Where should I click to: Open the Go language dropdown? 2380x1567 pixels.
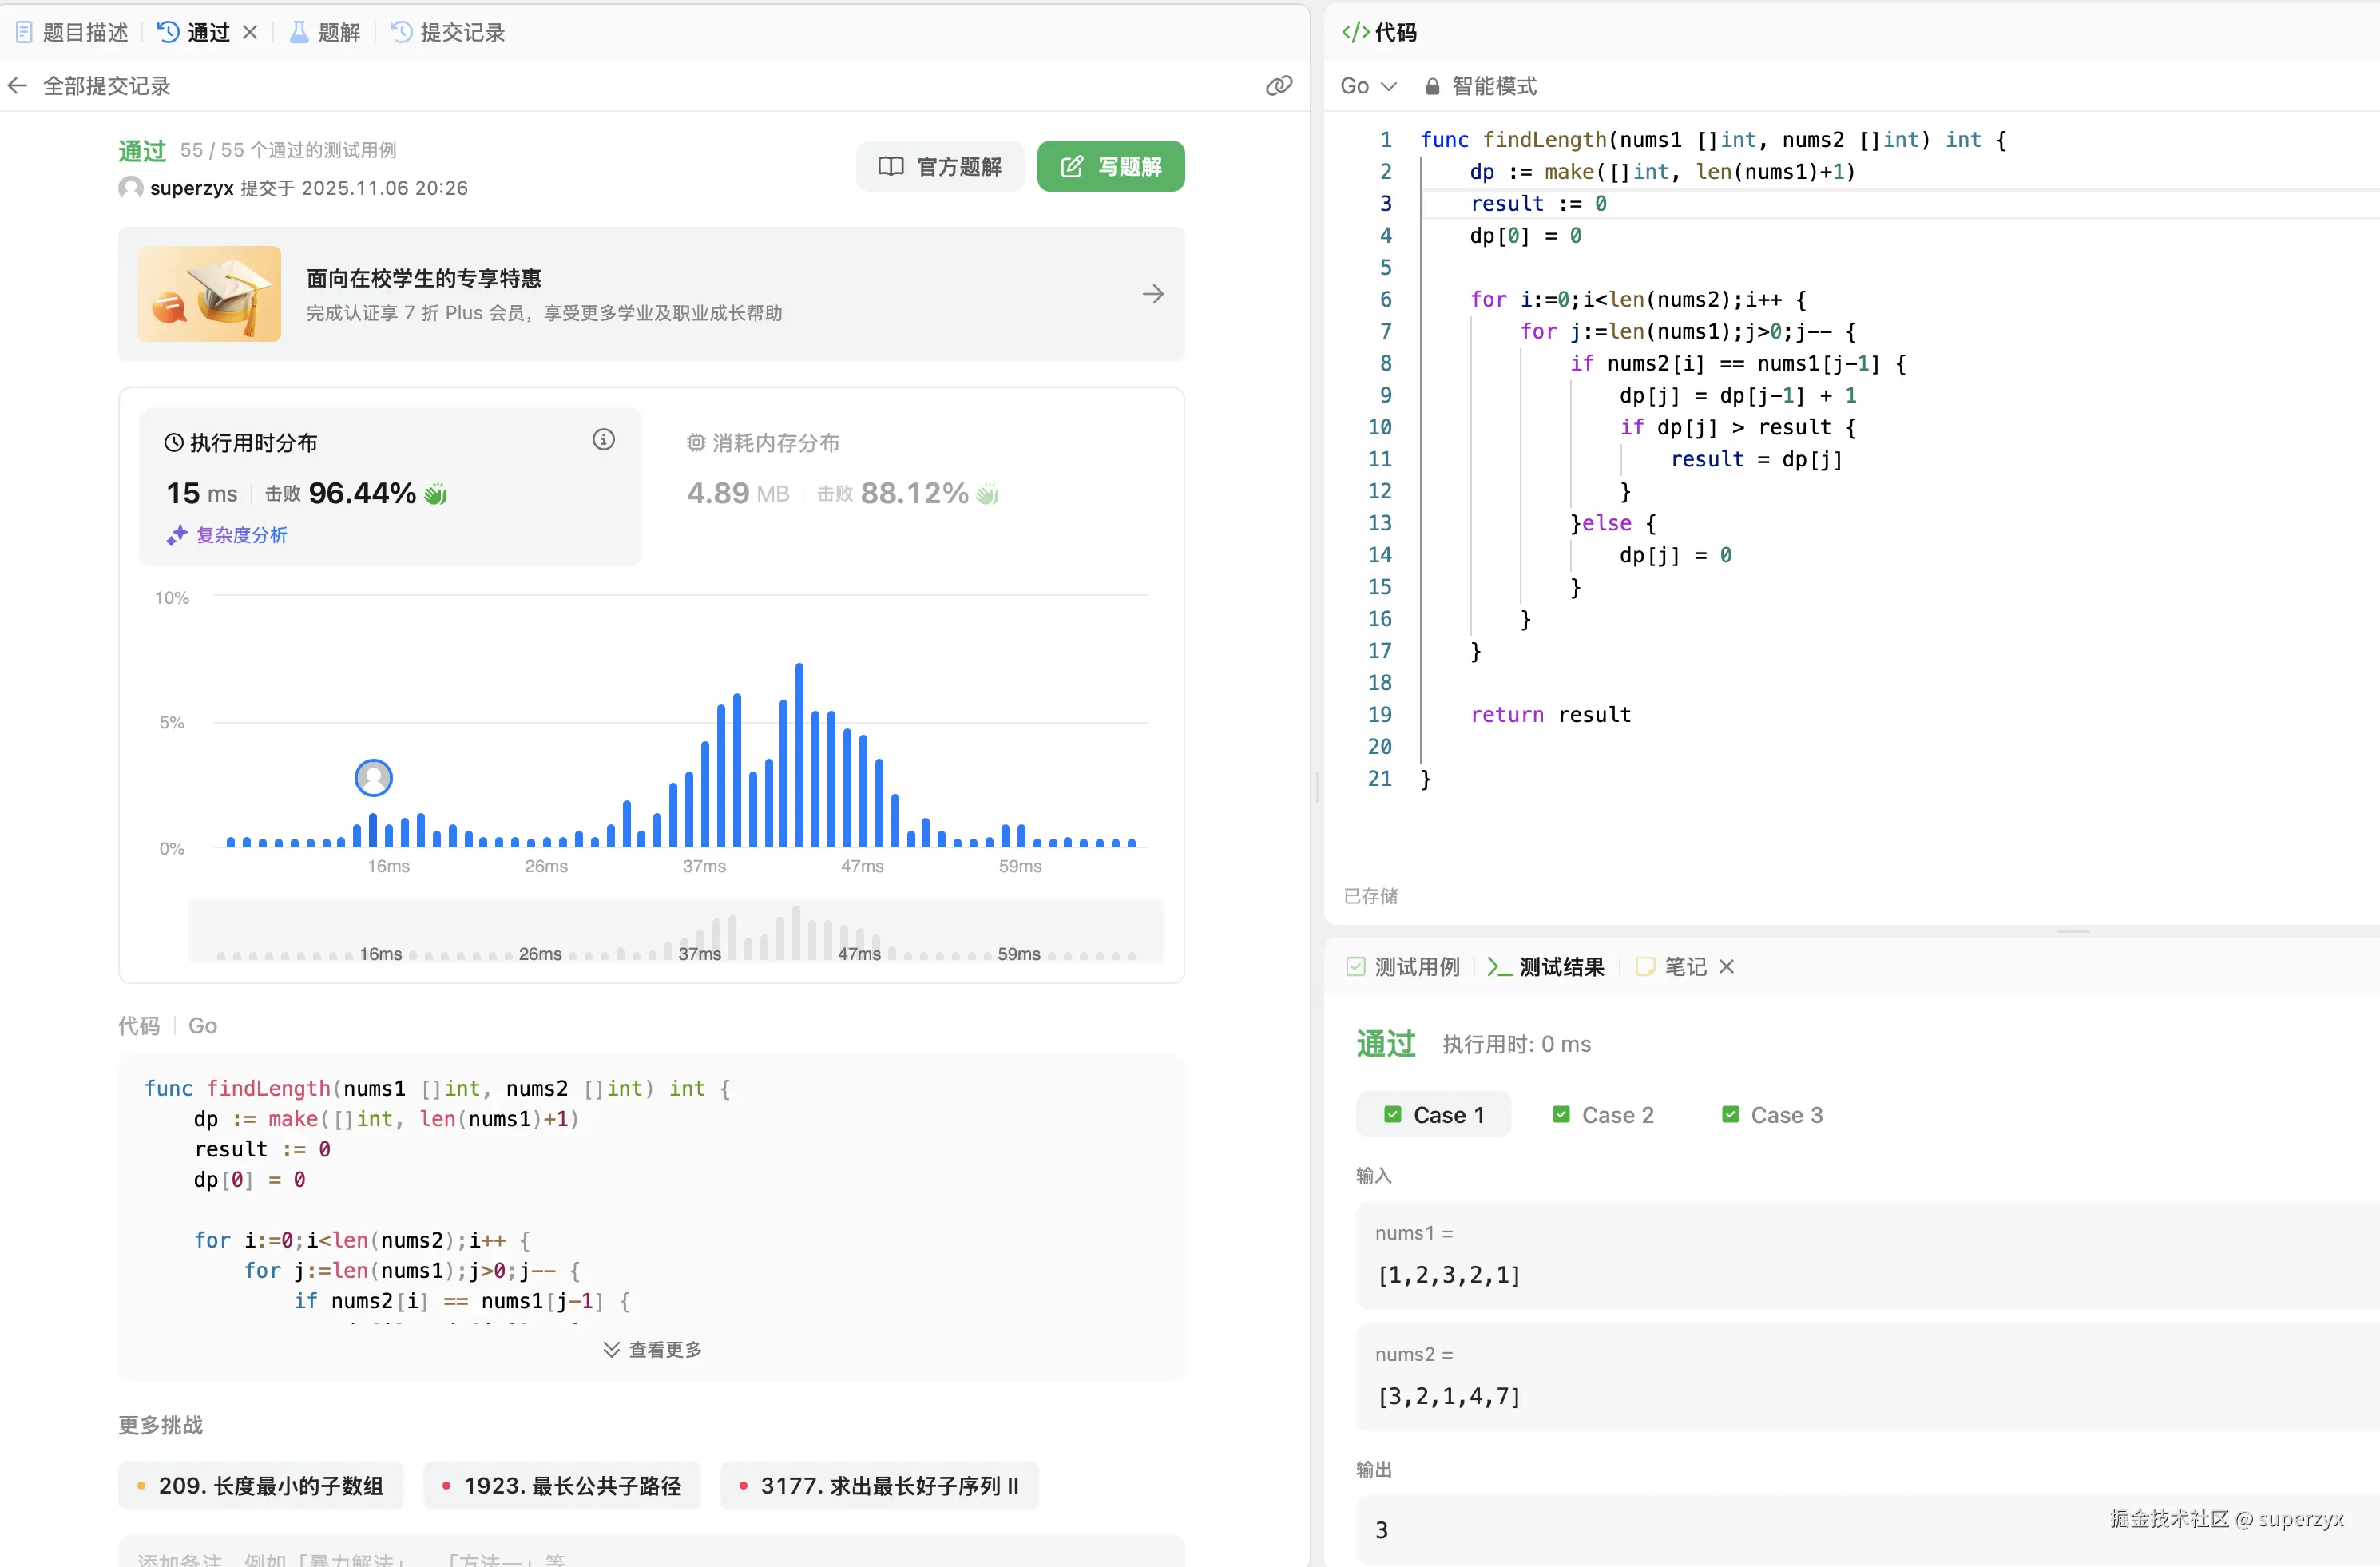pyautogui.click(x=1367, y=86)
